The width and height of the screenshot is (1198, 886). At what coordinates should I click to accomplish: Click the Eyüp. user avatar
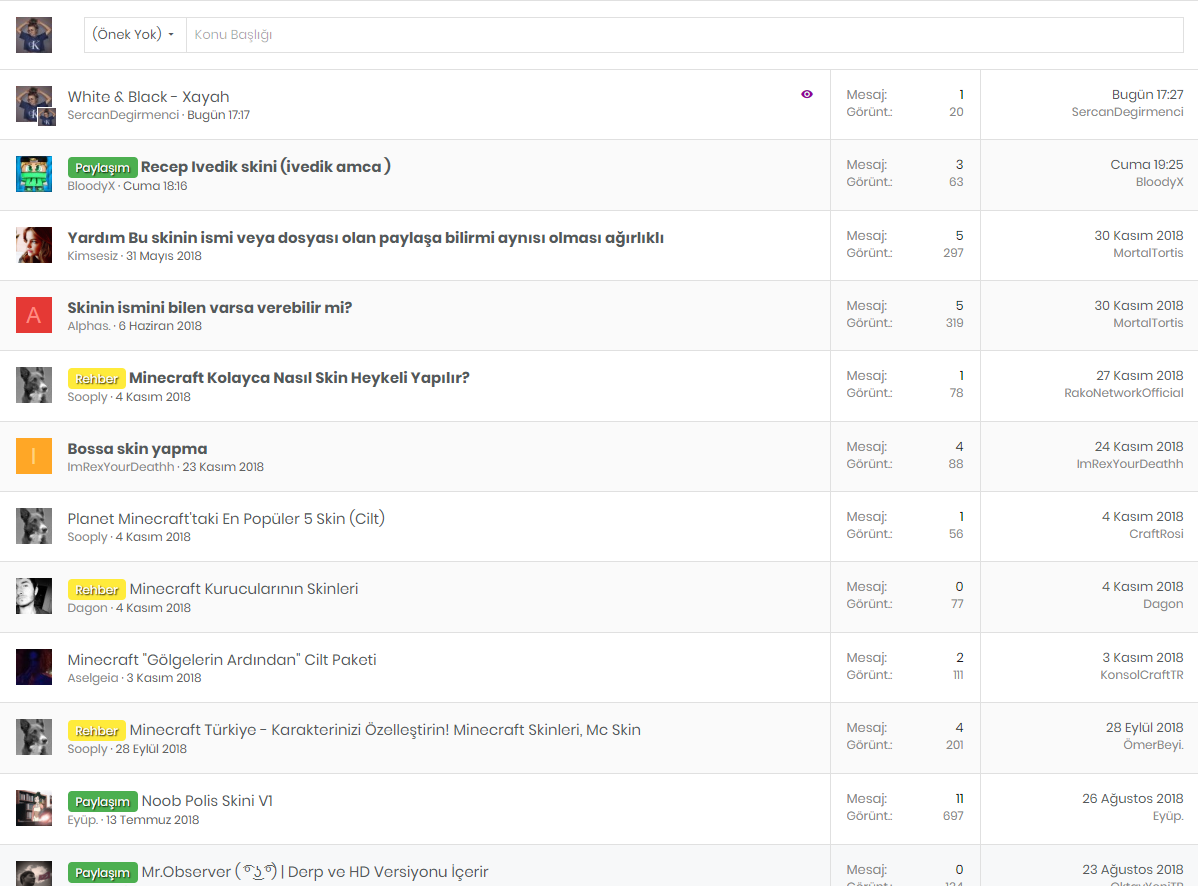pyautogui.click(x=34, y=808)
